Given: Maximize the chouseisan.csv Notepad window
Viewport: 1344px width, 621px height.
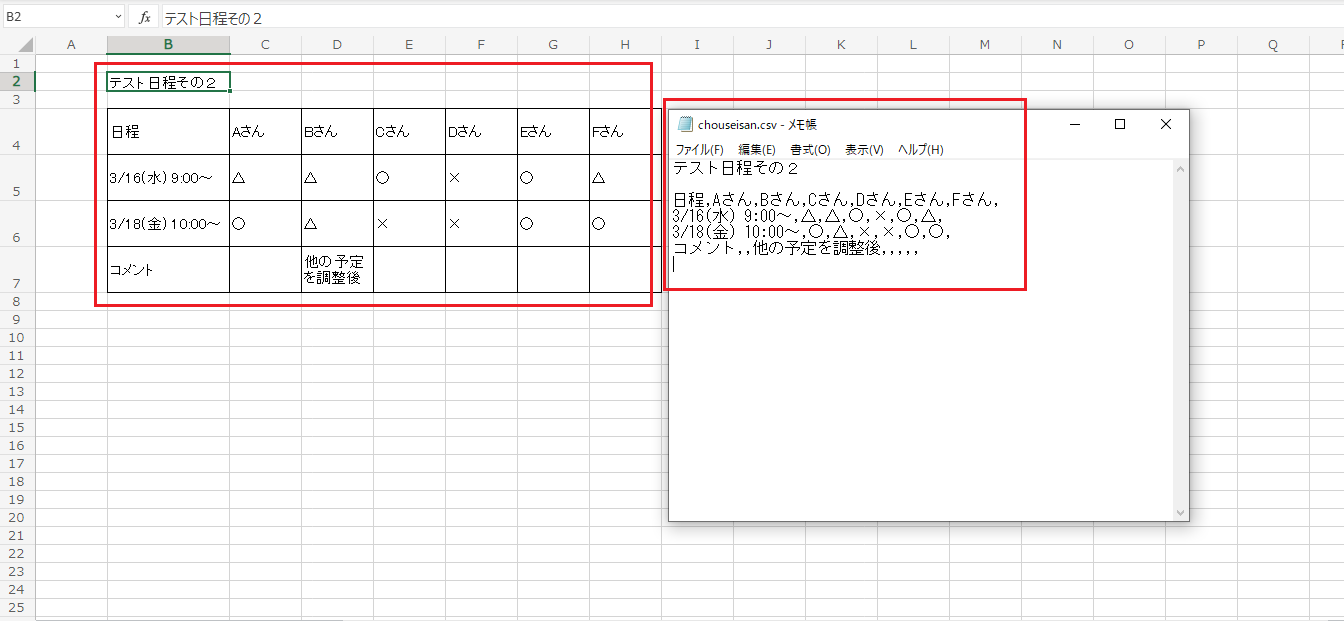Looking at the screenshot, I should [1120, 124].
